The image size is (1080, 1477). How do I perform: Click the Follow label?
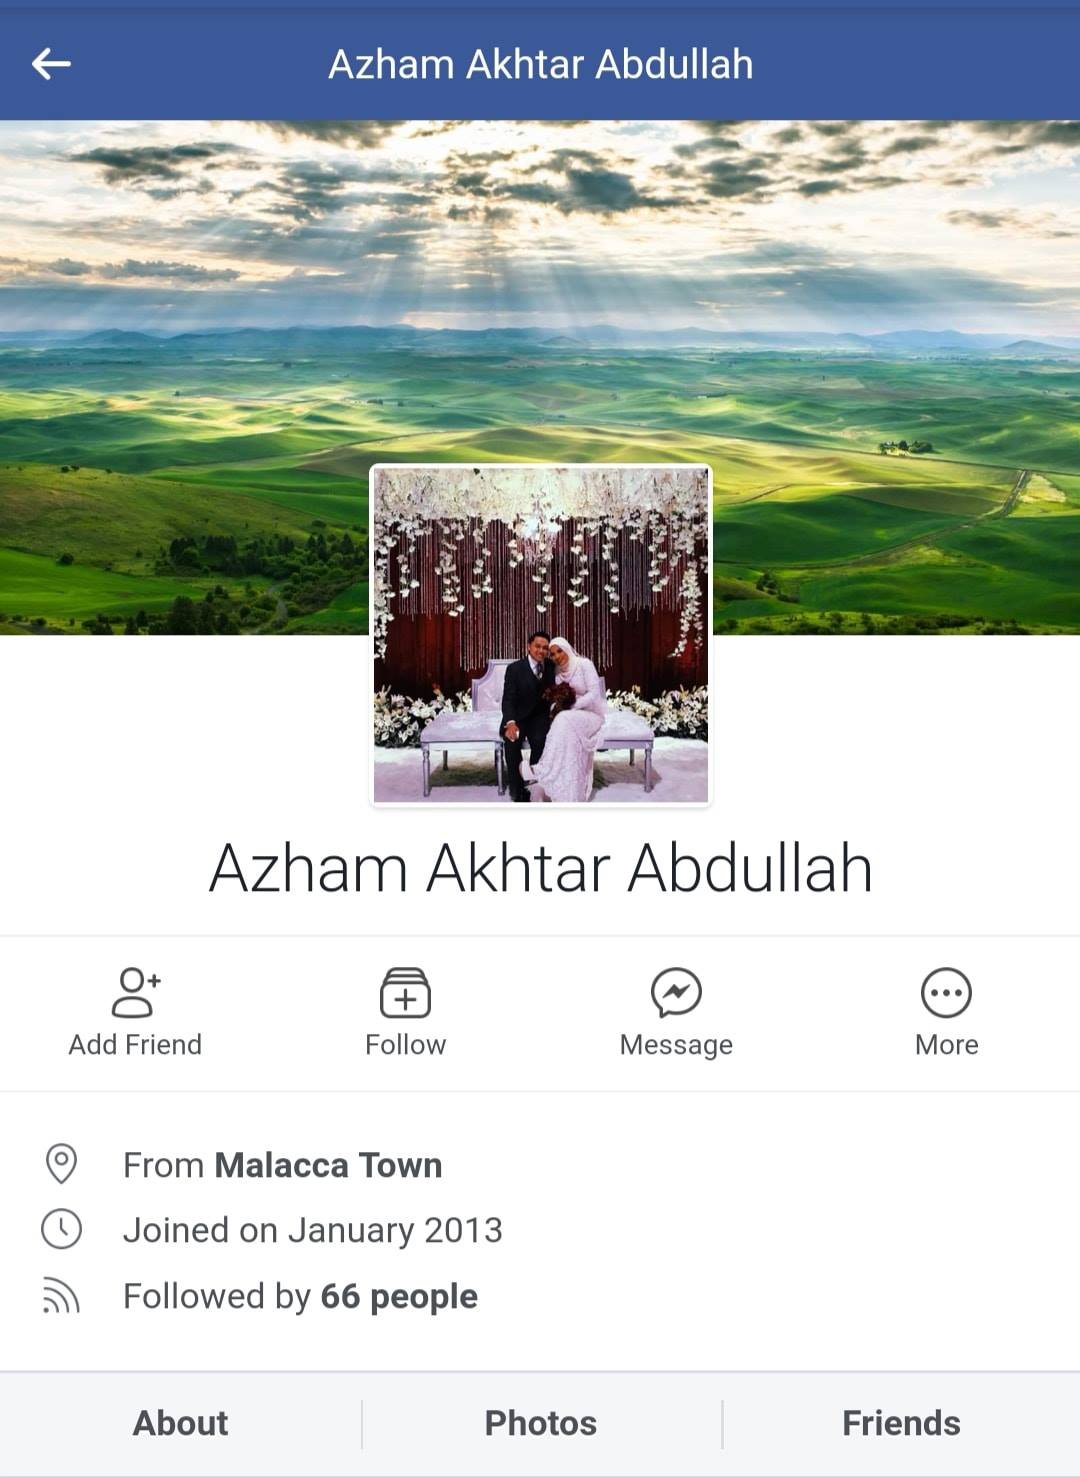[x=405, y=1044]
